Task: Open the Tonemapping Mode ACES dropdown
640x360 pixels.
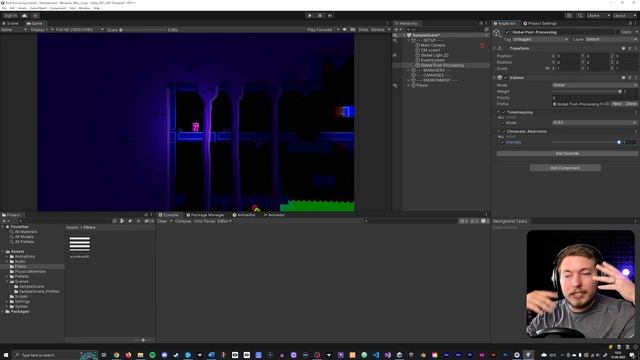Action: 595,122
